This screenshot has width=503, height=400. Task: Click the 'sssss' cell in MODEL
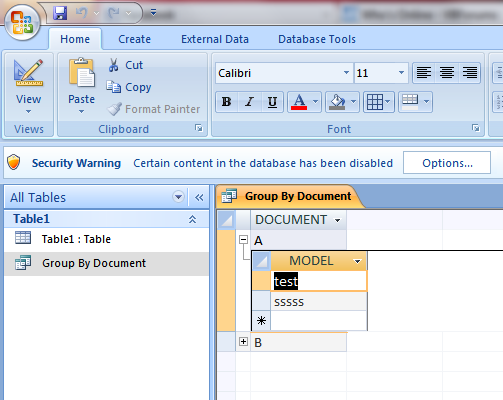click(319, 302)
